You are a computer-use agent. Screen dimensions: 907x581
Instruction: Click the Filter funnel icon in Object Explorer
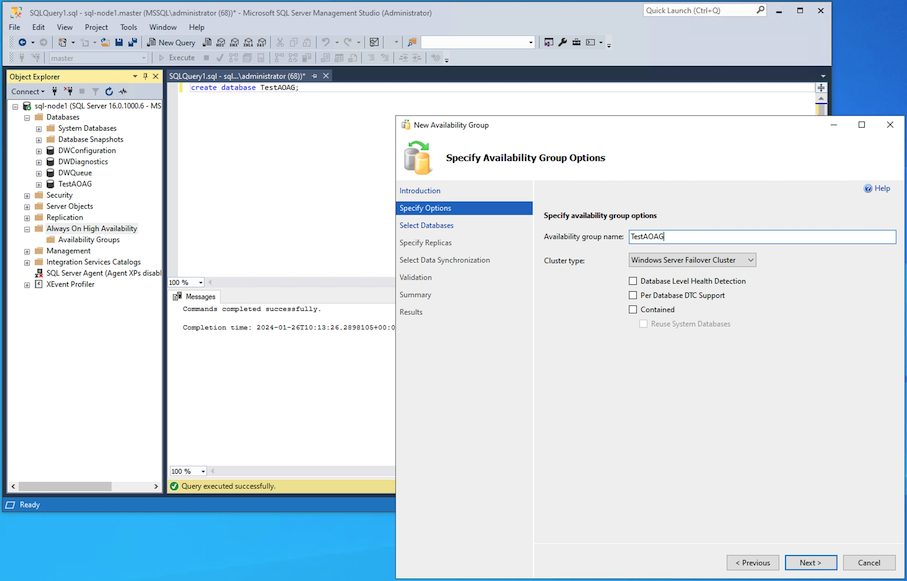click(x=95, y=91)
